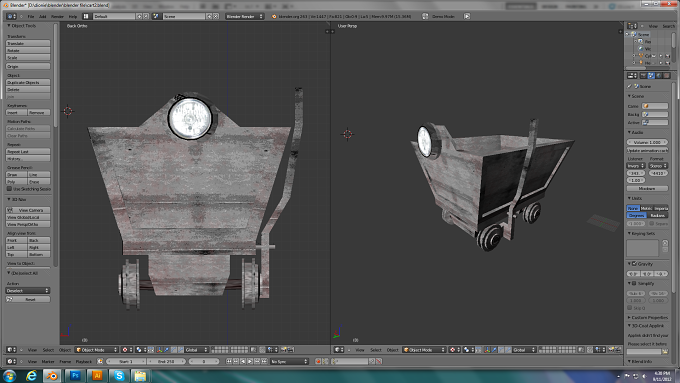Toggle the Simplify checkbox

634,283
